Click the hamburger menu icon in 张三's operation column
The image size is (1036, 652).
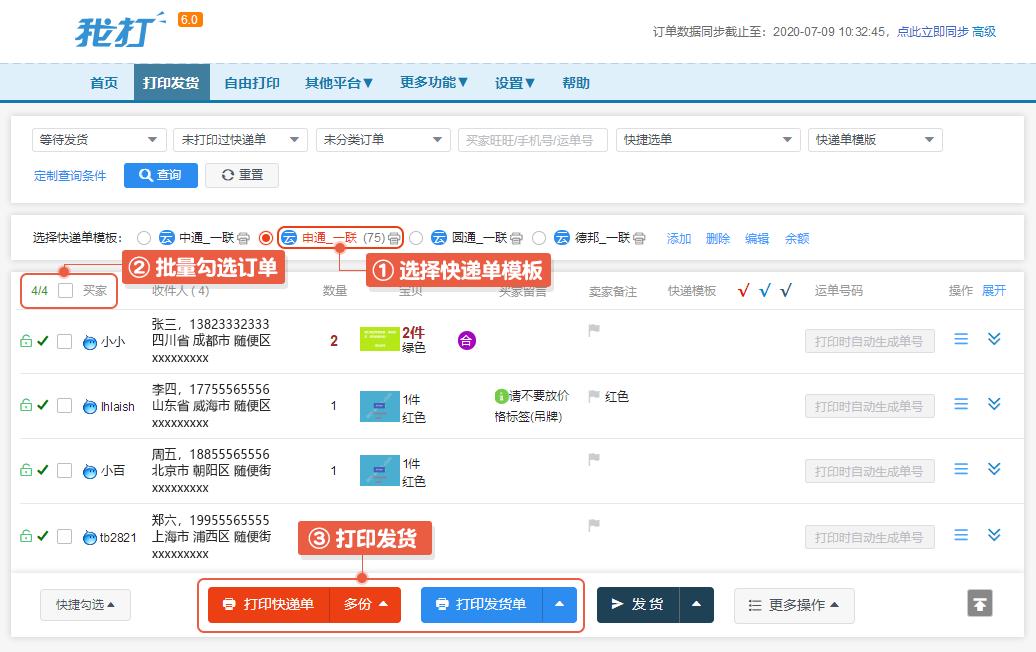tap(960, 339)
